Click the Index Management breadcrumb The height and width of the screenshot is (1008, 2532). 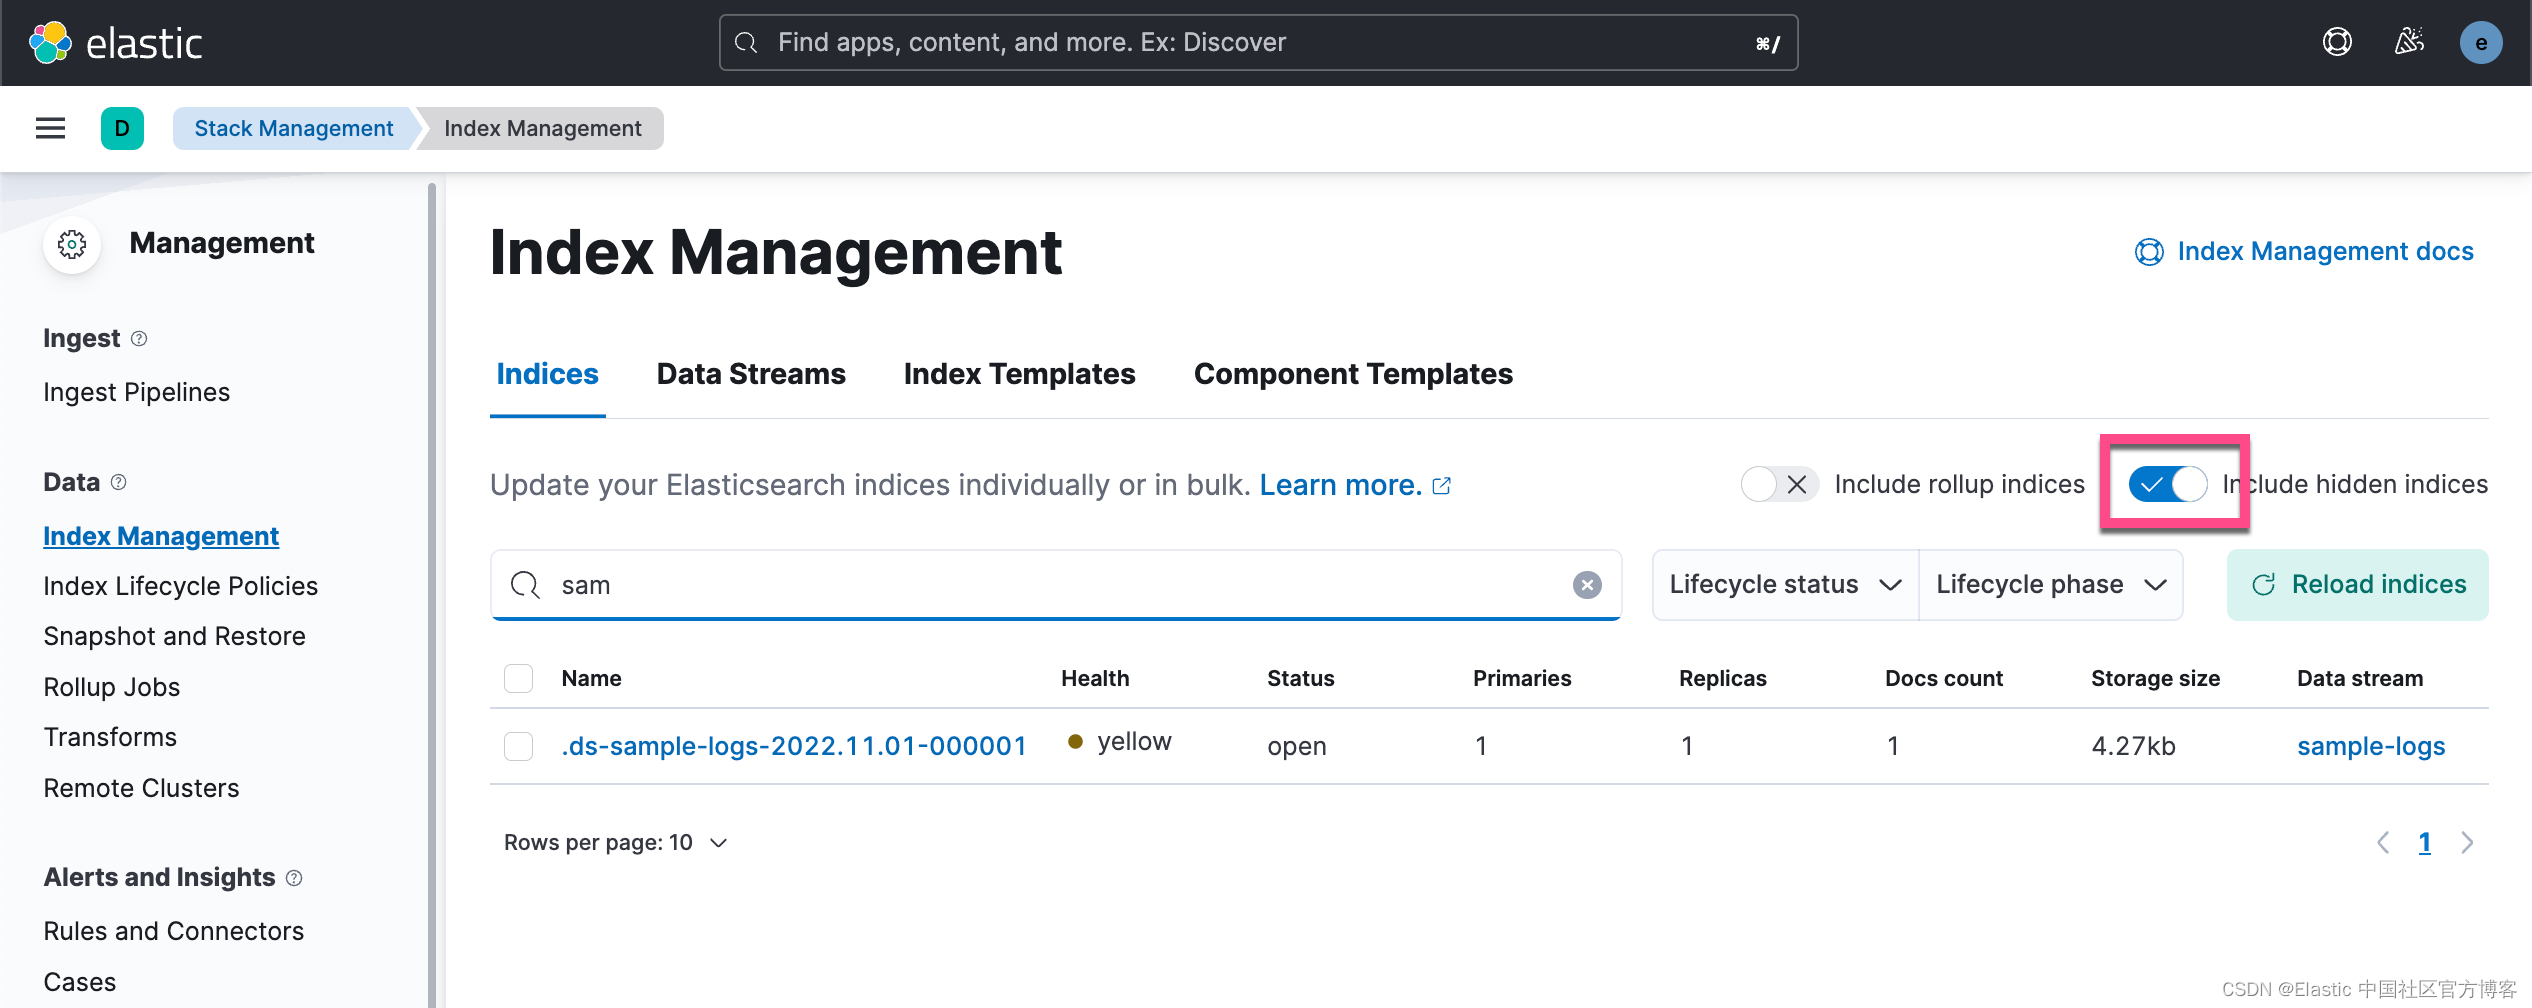pyautogui.click(x=543, y=128)
